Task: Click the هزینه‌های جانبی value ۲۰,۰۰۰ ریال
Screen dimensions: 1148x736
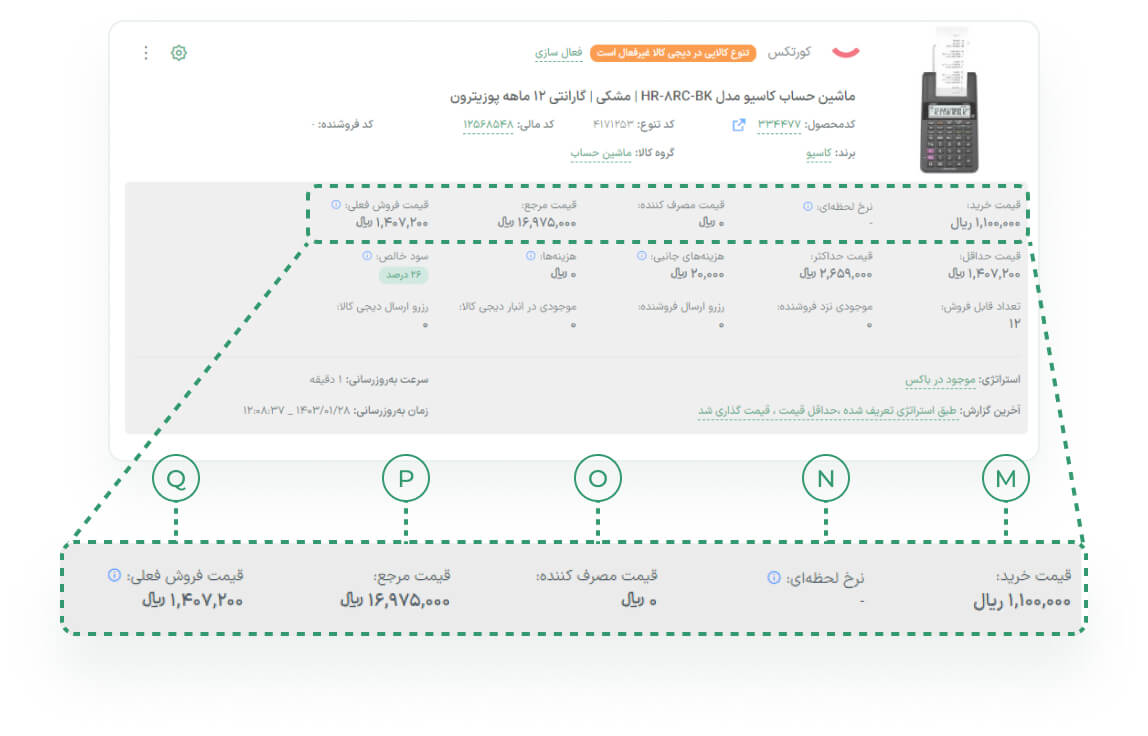Action: point(697,274)
